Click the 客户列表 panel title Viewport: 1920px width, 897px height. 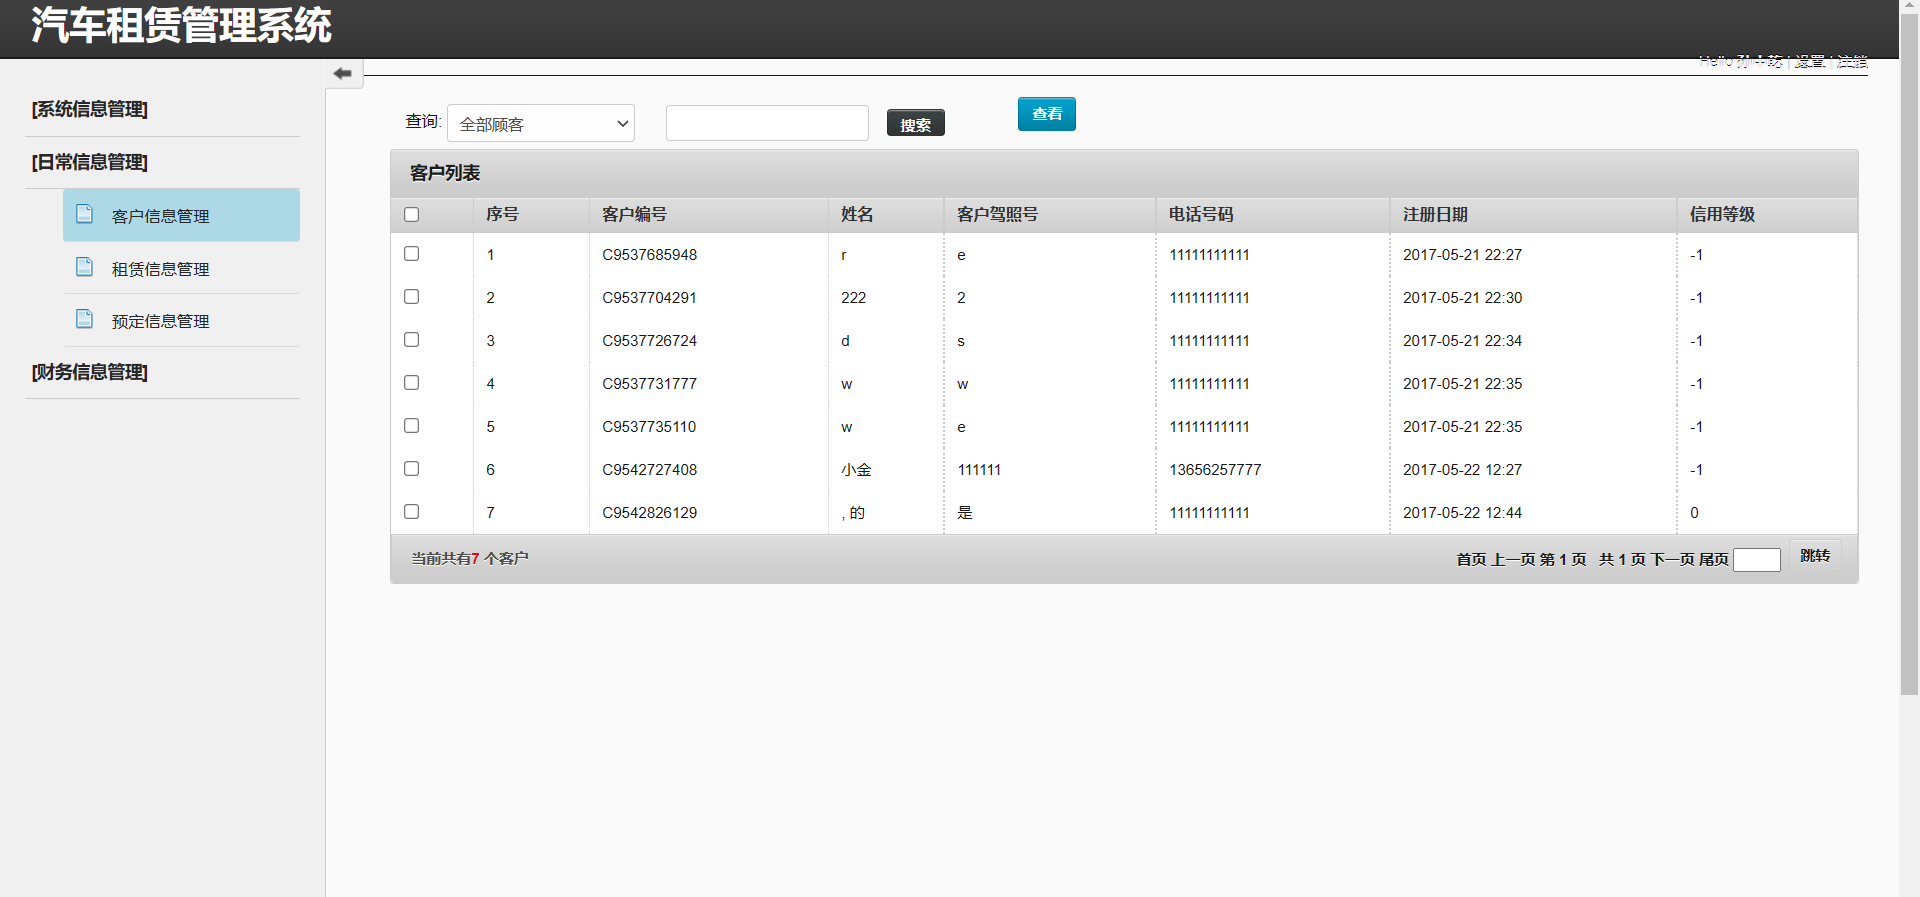[445, 173]
